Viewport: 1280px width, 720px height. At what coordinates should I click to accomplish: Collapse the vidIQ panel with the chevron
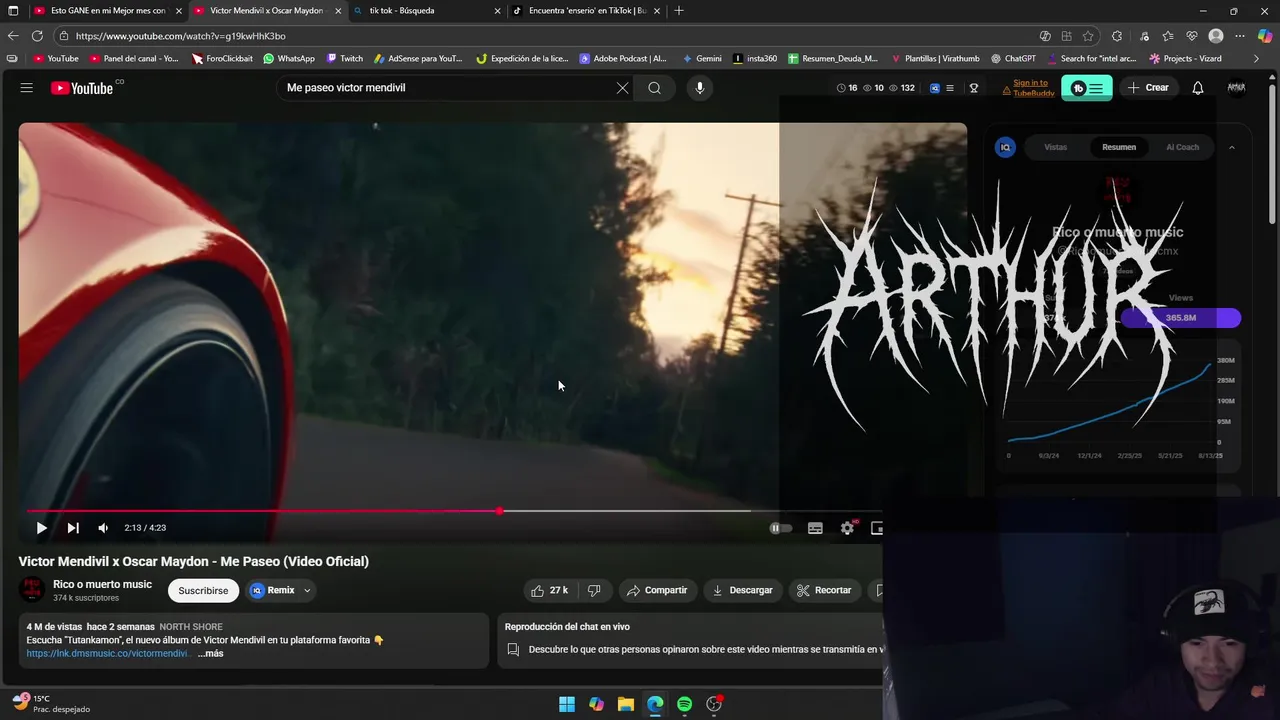1231,147
